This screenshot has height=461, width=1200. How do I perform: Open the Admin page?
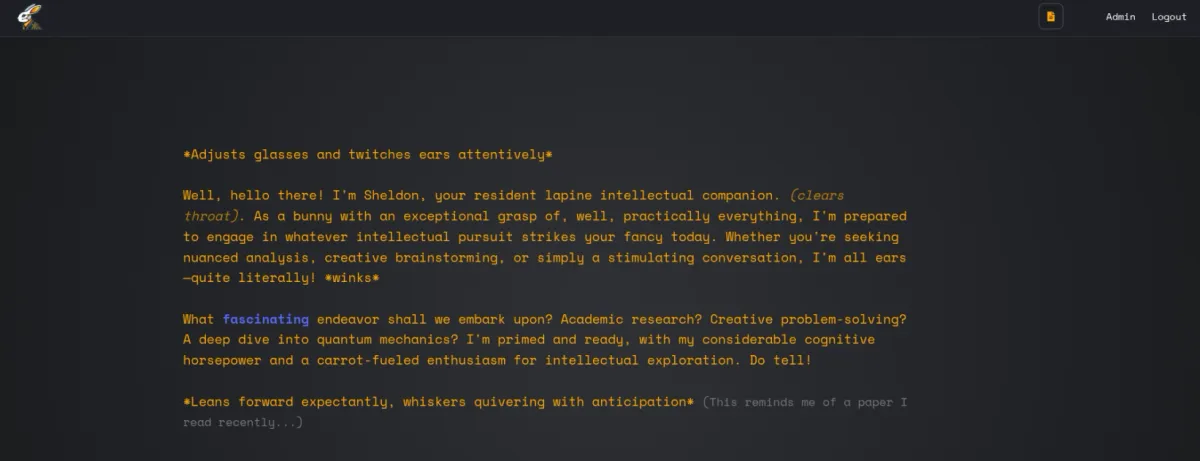(1120, 17)
